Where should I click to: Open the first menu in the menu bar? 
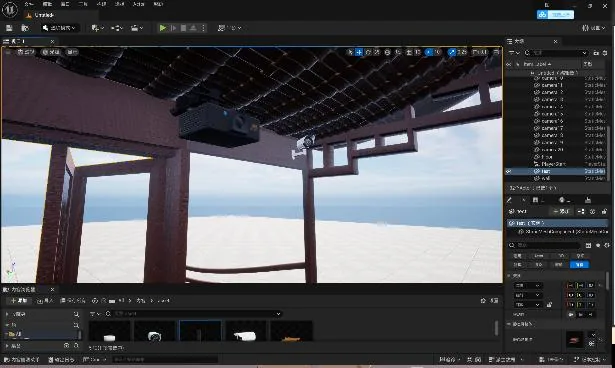(x=29, y=4)
